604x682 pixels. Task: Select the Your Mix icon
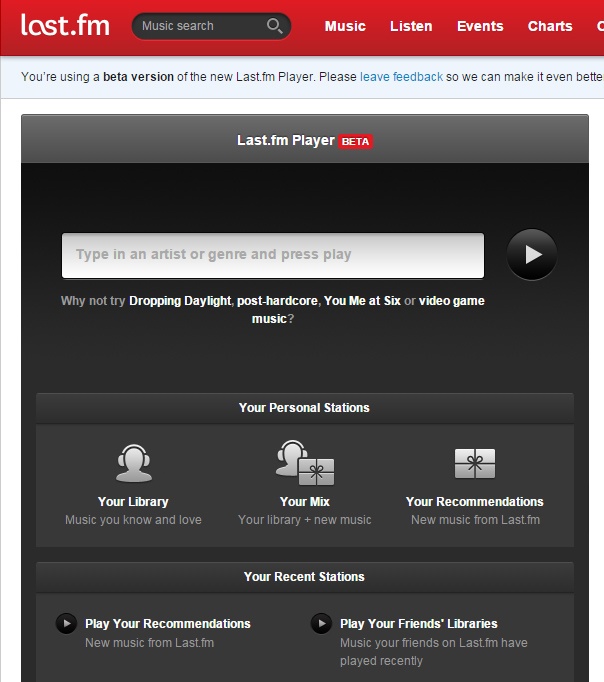coord(305,463)
